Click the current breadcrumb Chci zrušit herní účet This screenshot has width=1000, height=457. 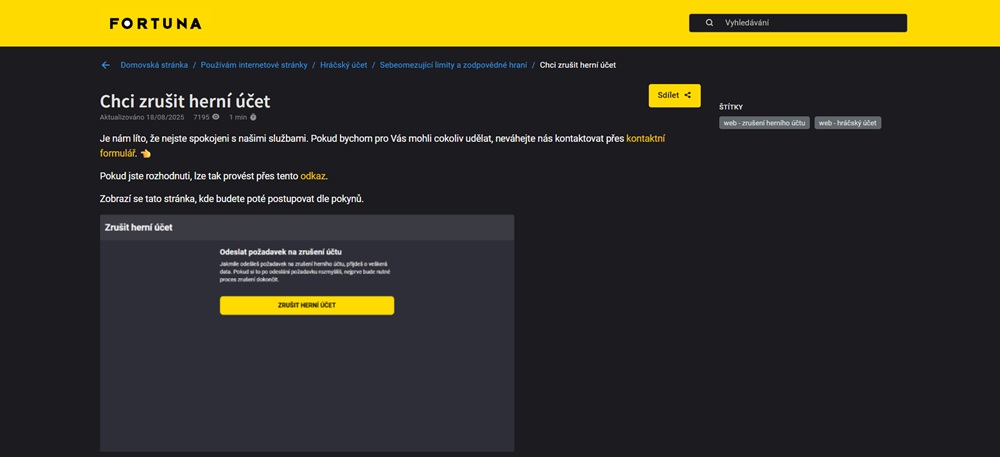(x=578, y=65)
